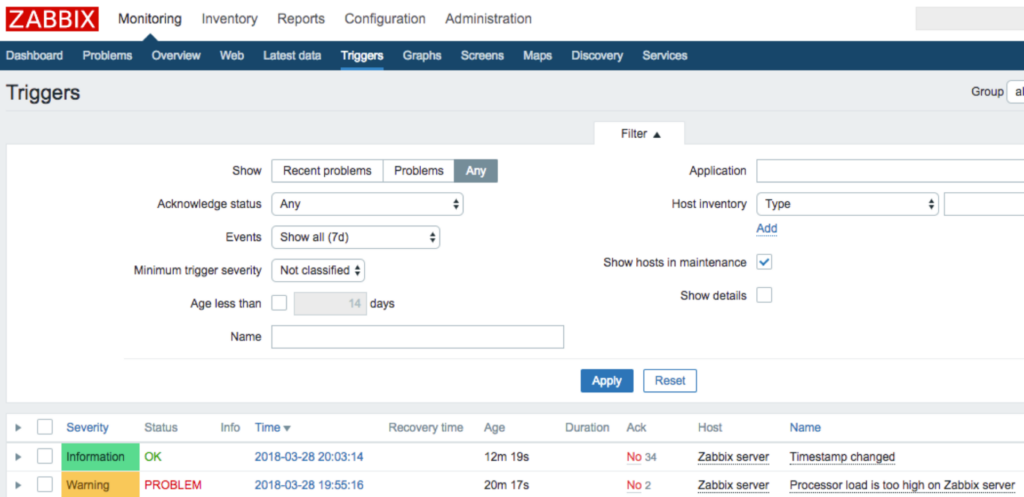Screen dimensions: 1024x497
Task: Focus the Name filter field
Action: (417, 337)
